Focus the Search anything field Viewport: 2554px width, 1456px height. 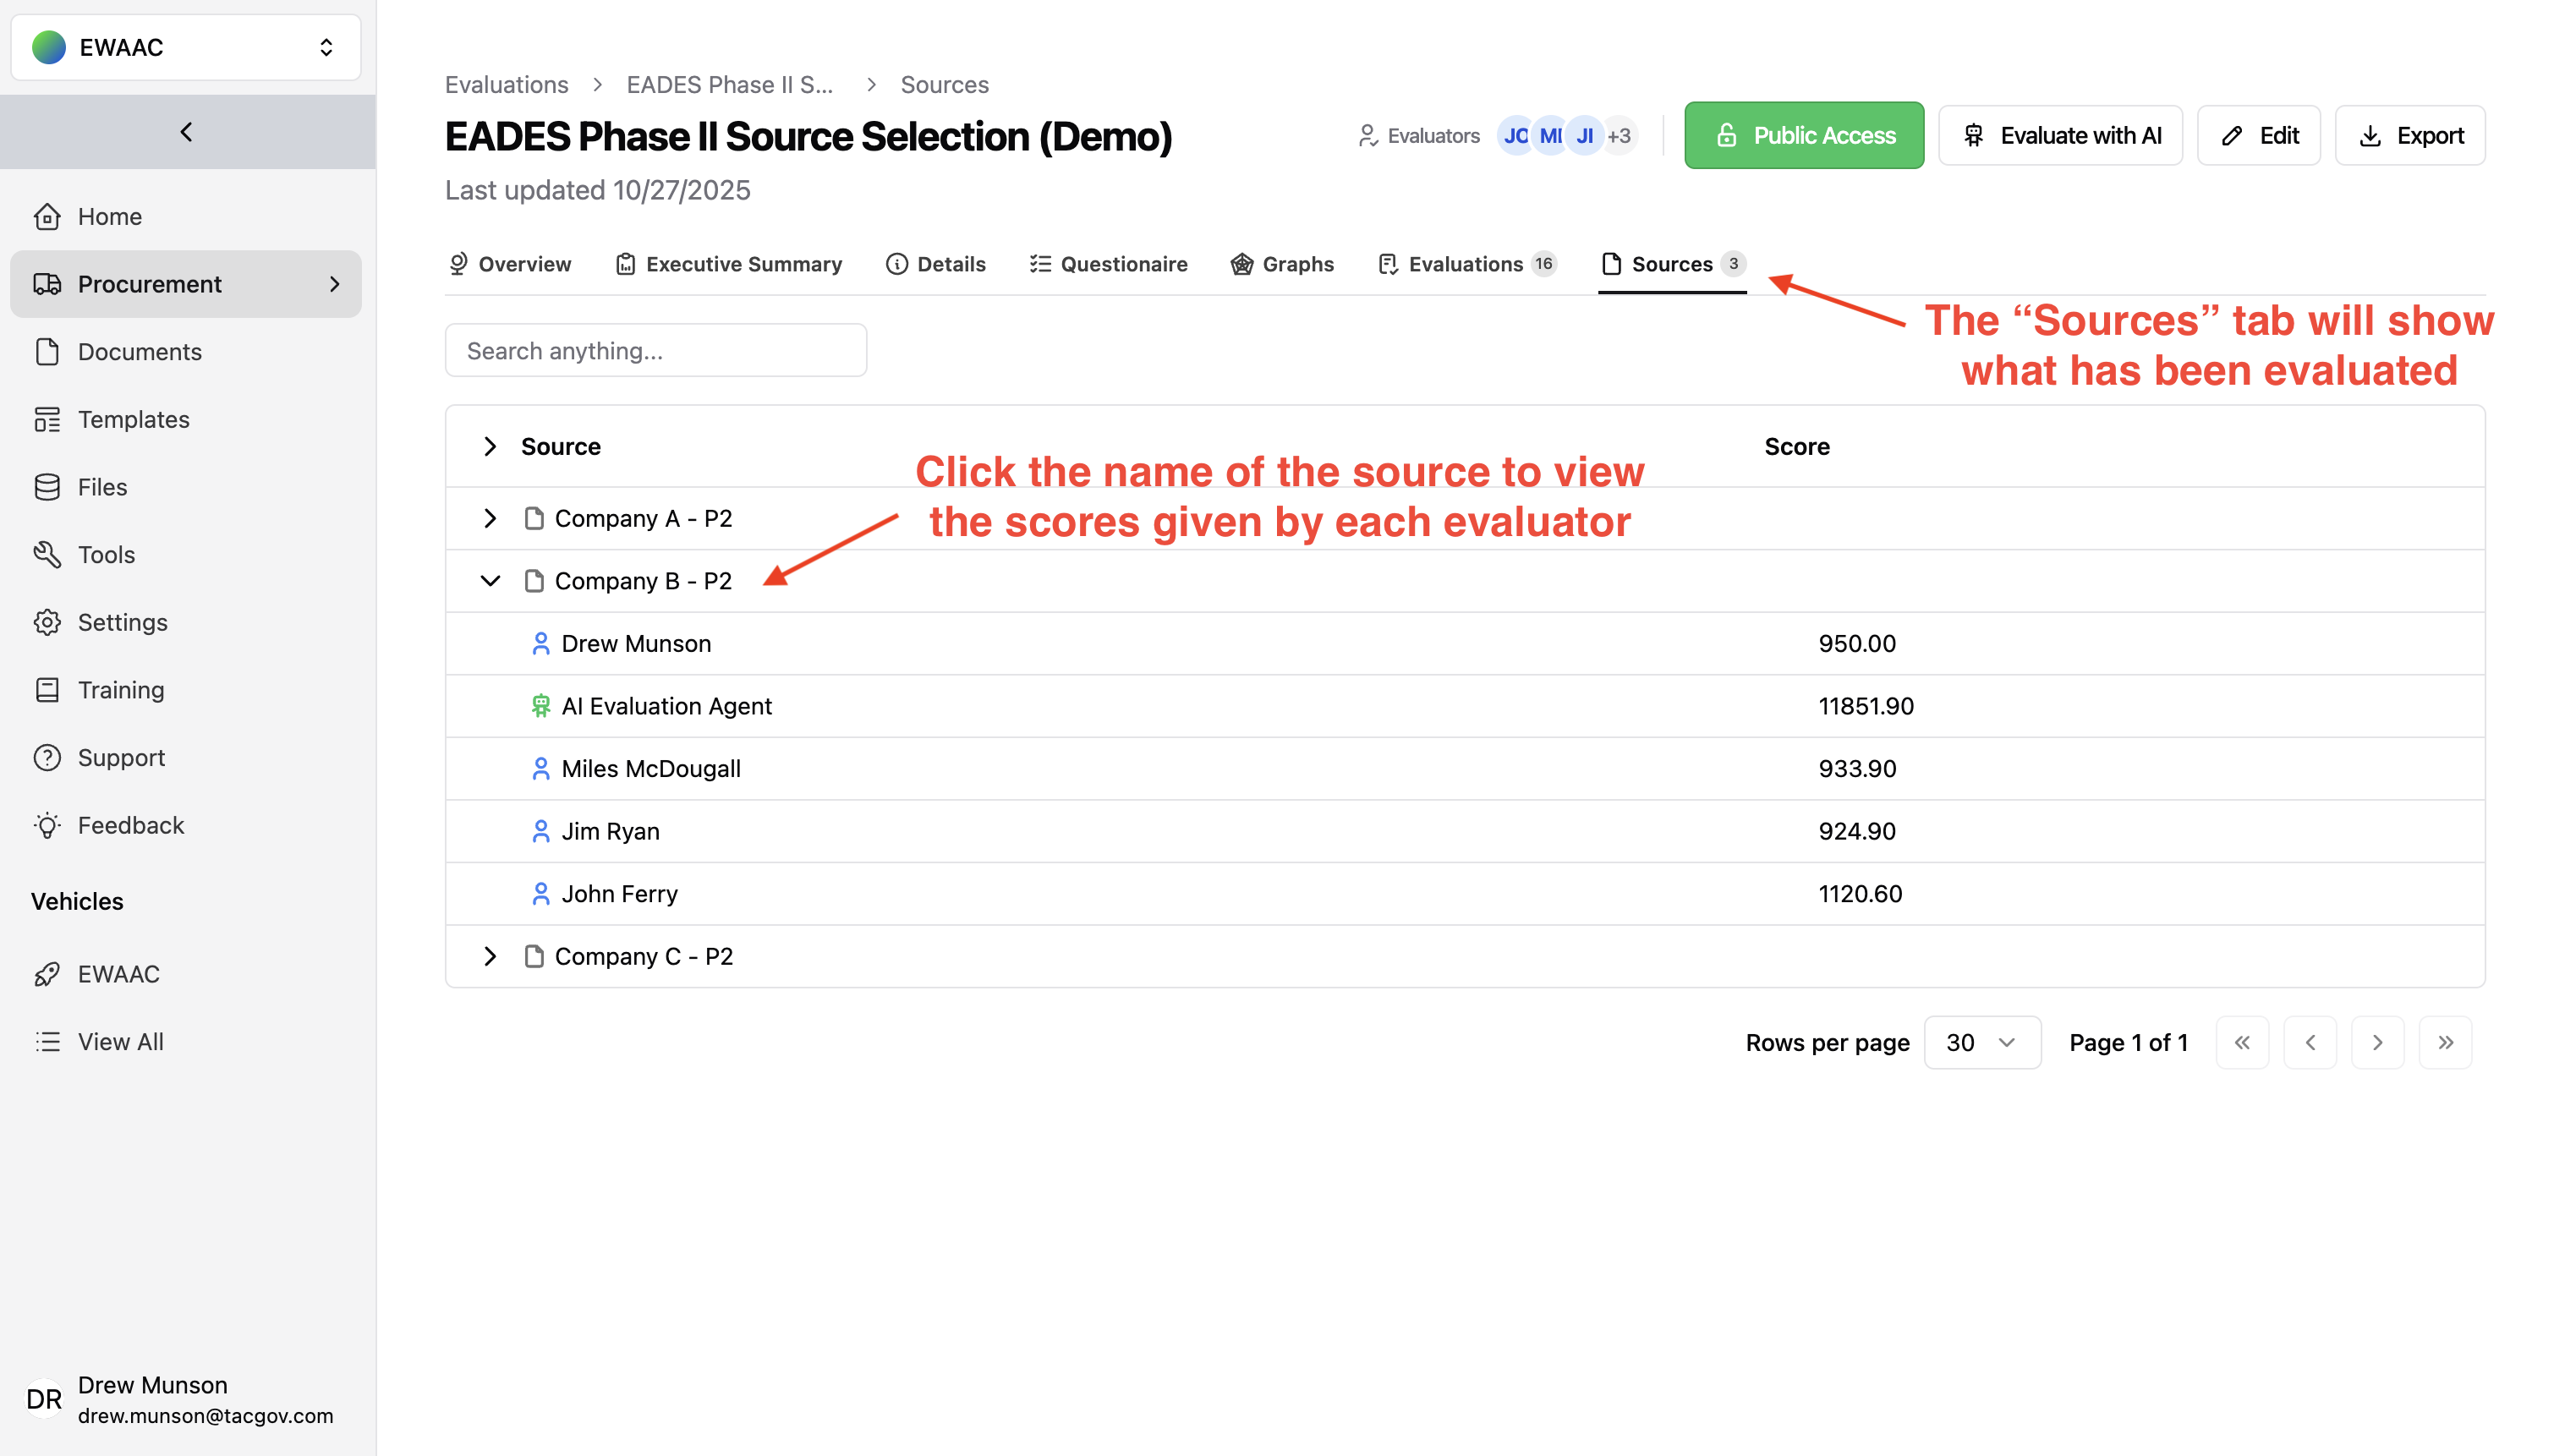(x=655, y=351)
